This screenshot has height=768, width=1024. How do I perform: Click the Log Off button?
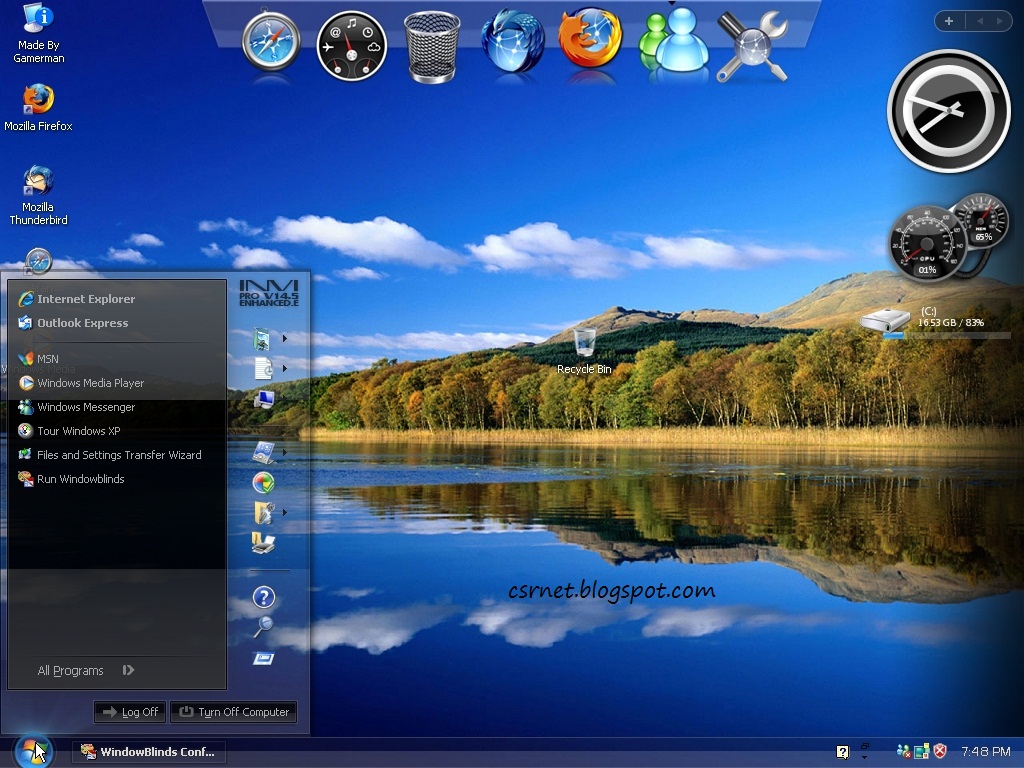tap(129, 712)
